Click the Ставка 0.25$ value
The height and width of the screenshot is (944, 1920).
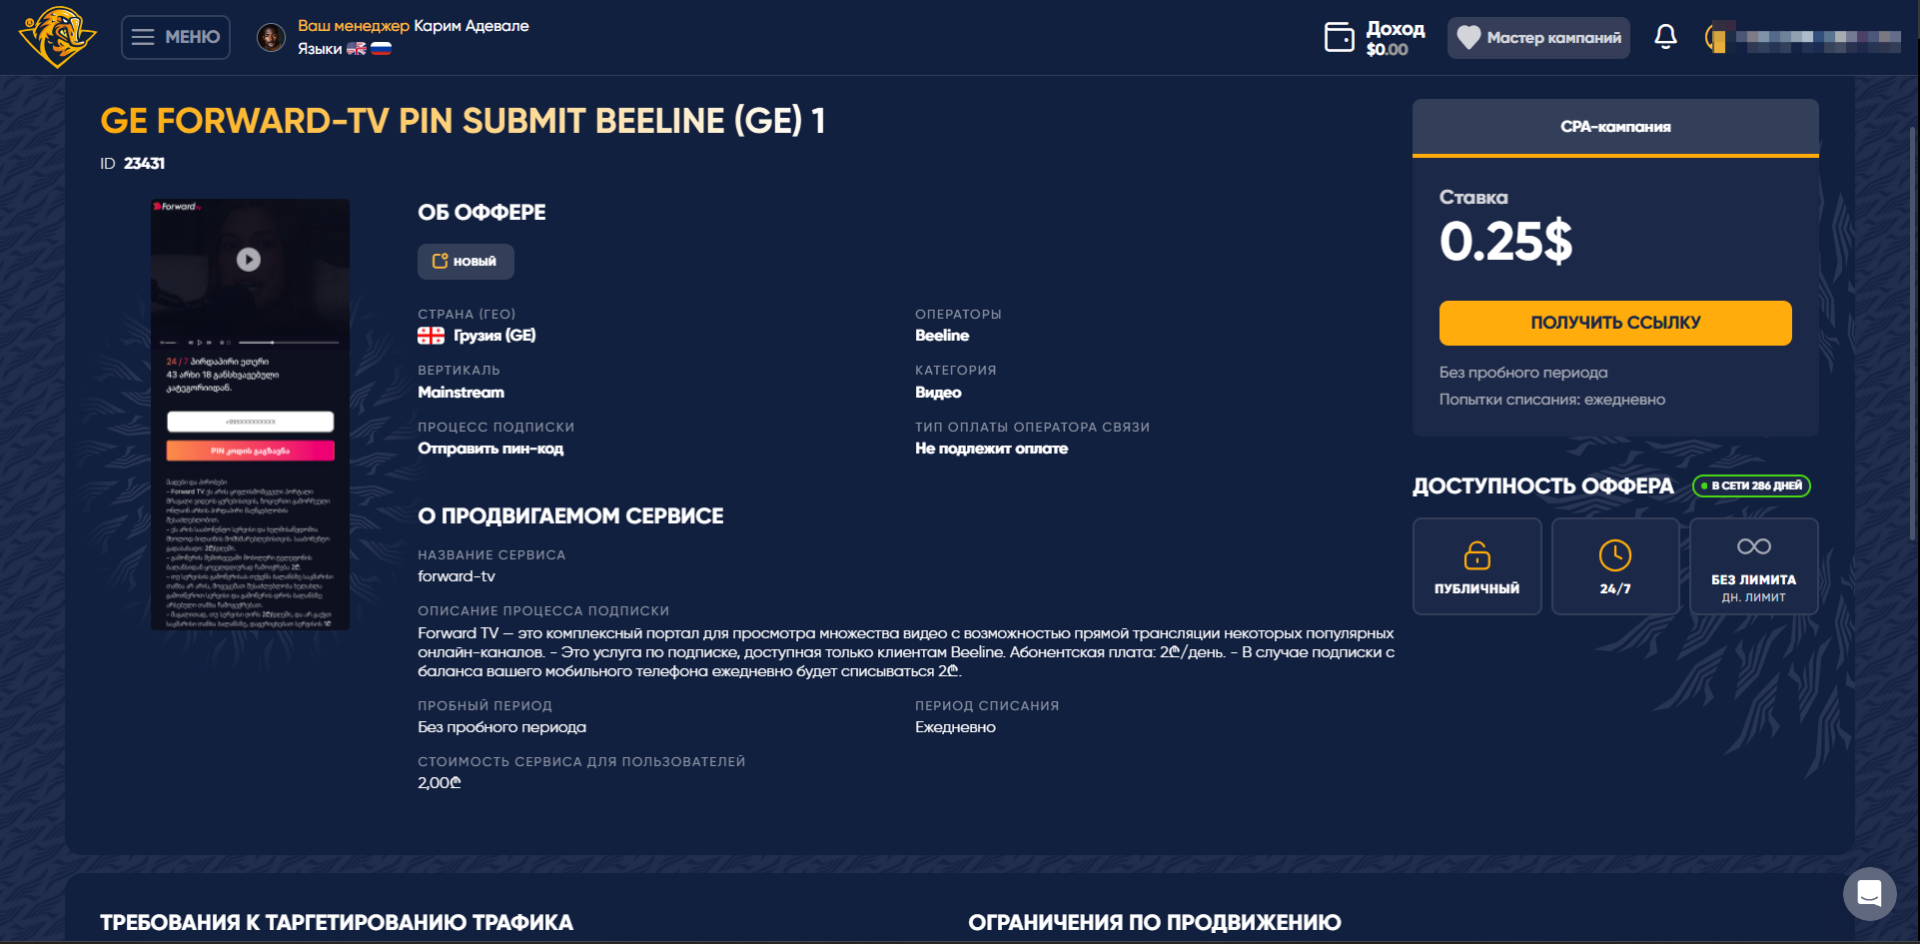tap(1505, 241)
